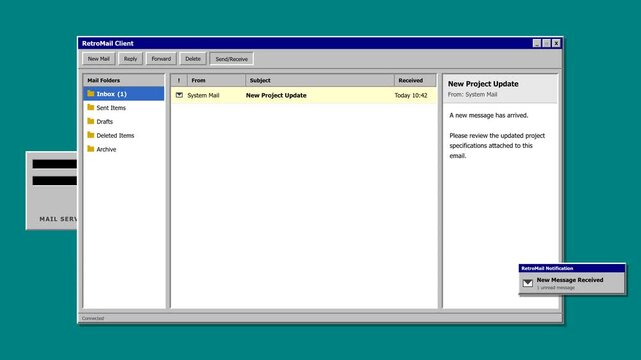Click the RetroMail Notification title bar
The height and width of the screenshot is (360, 641).
pos(572,268)
